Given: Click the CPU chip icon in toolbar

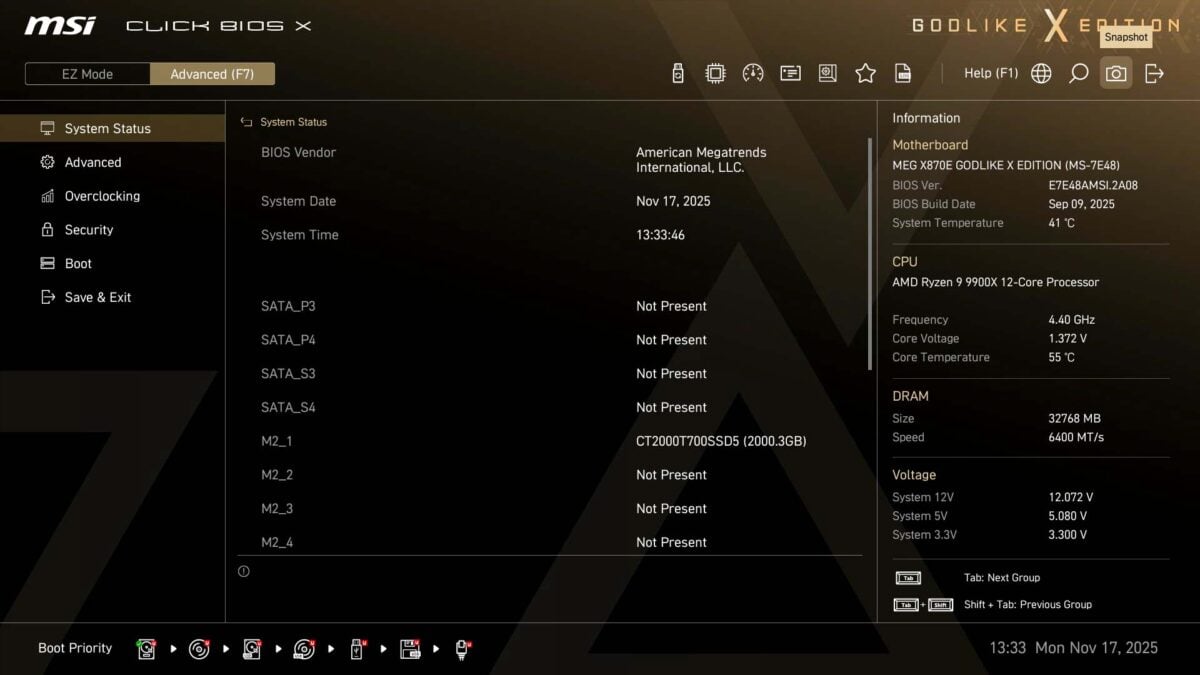Looking at the screenshot, I should pyautogui.click(x=715, y=73).
